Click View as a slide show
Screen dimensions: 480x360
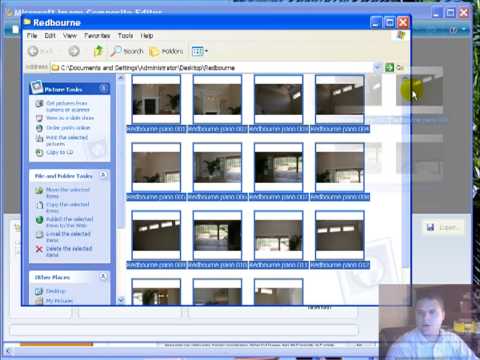point(70,118)
